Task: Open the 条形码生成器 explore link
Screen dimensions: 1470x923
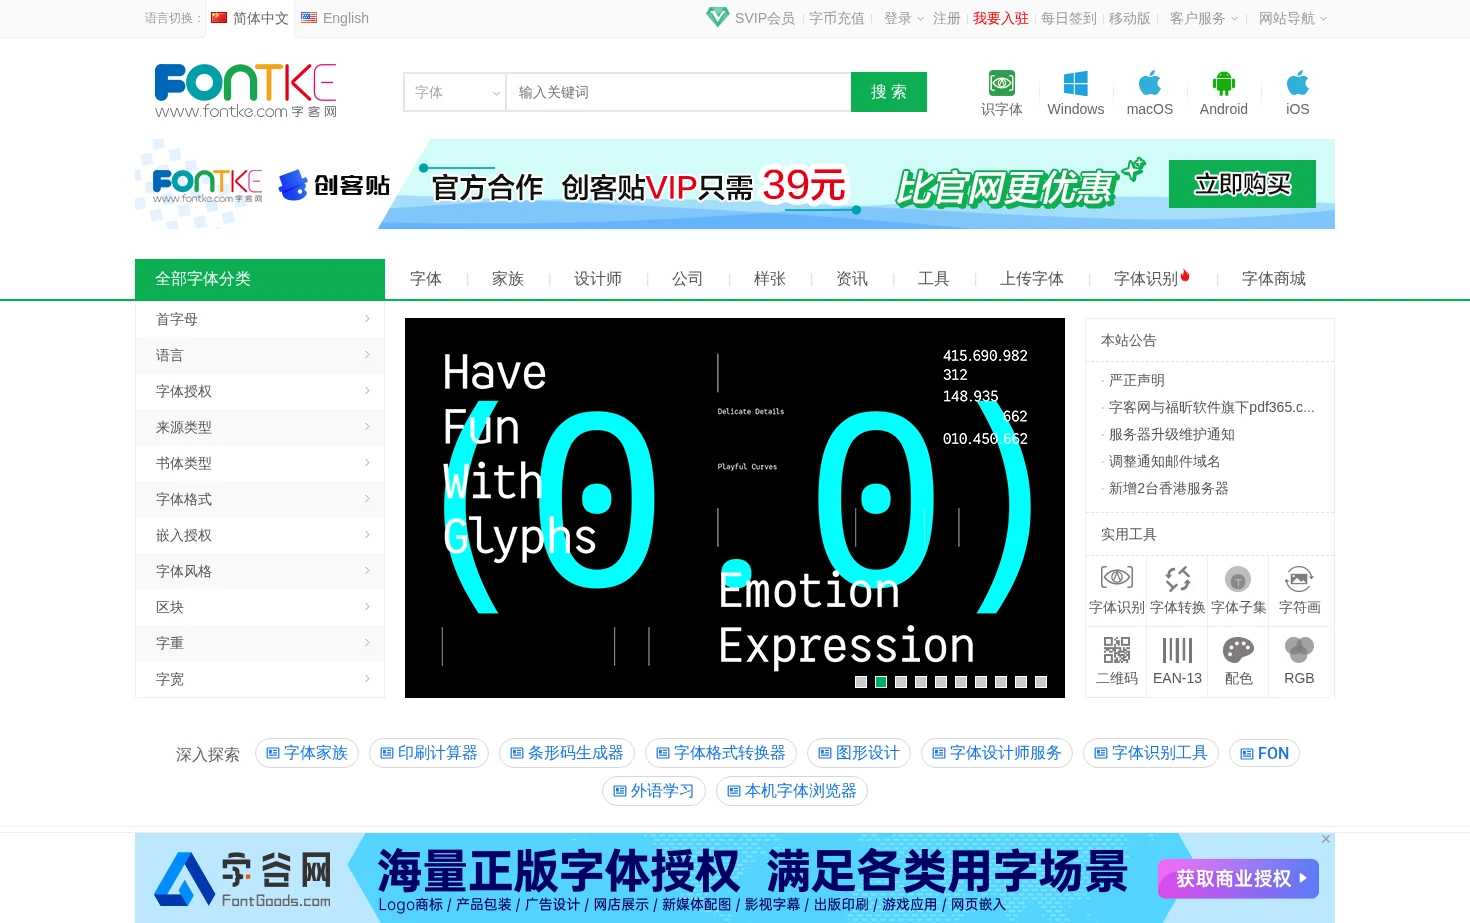Action: pyautogui.click(x=567, y=753)
